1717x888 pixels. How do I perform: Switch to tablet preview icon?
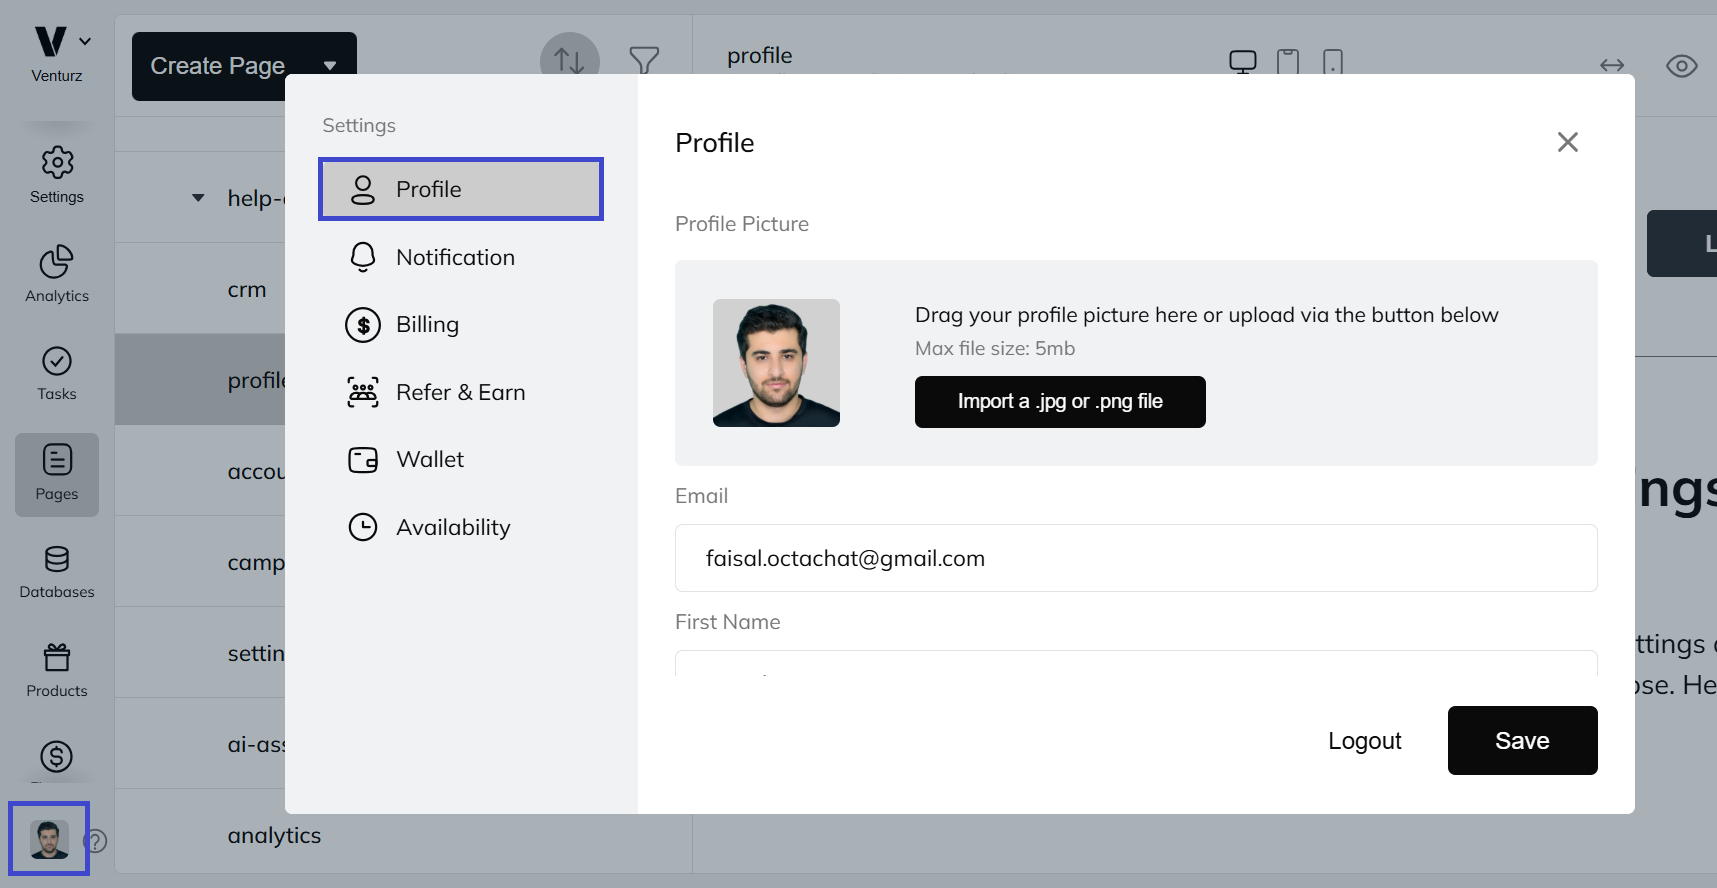(x=1288, y=62)
